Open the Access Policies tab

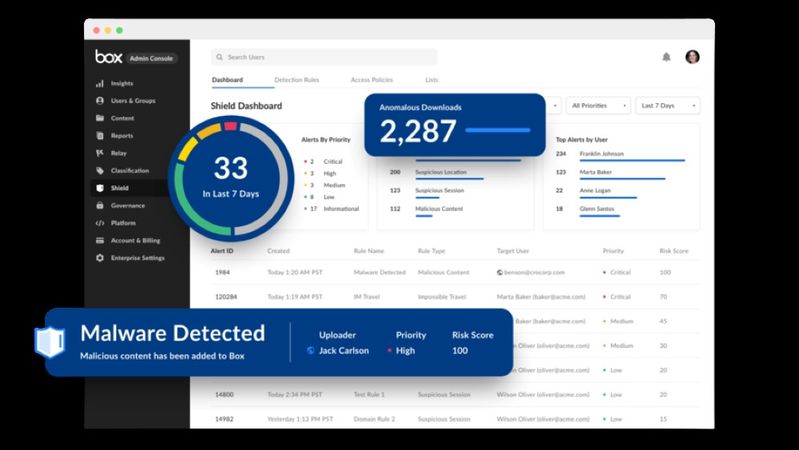371,80
